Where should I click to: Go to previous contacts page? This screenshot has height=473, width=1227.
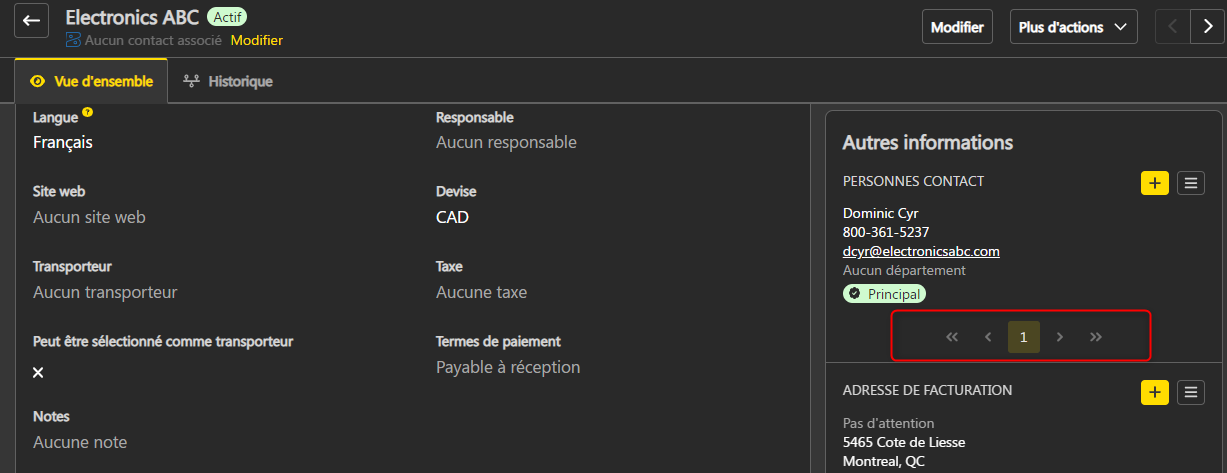(988, 337)
